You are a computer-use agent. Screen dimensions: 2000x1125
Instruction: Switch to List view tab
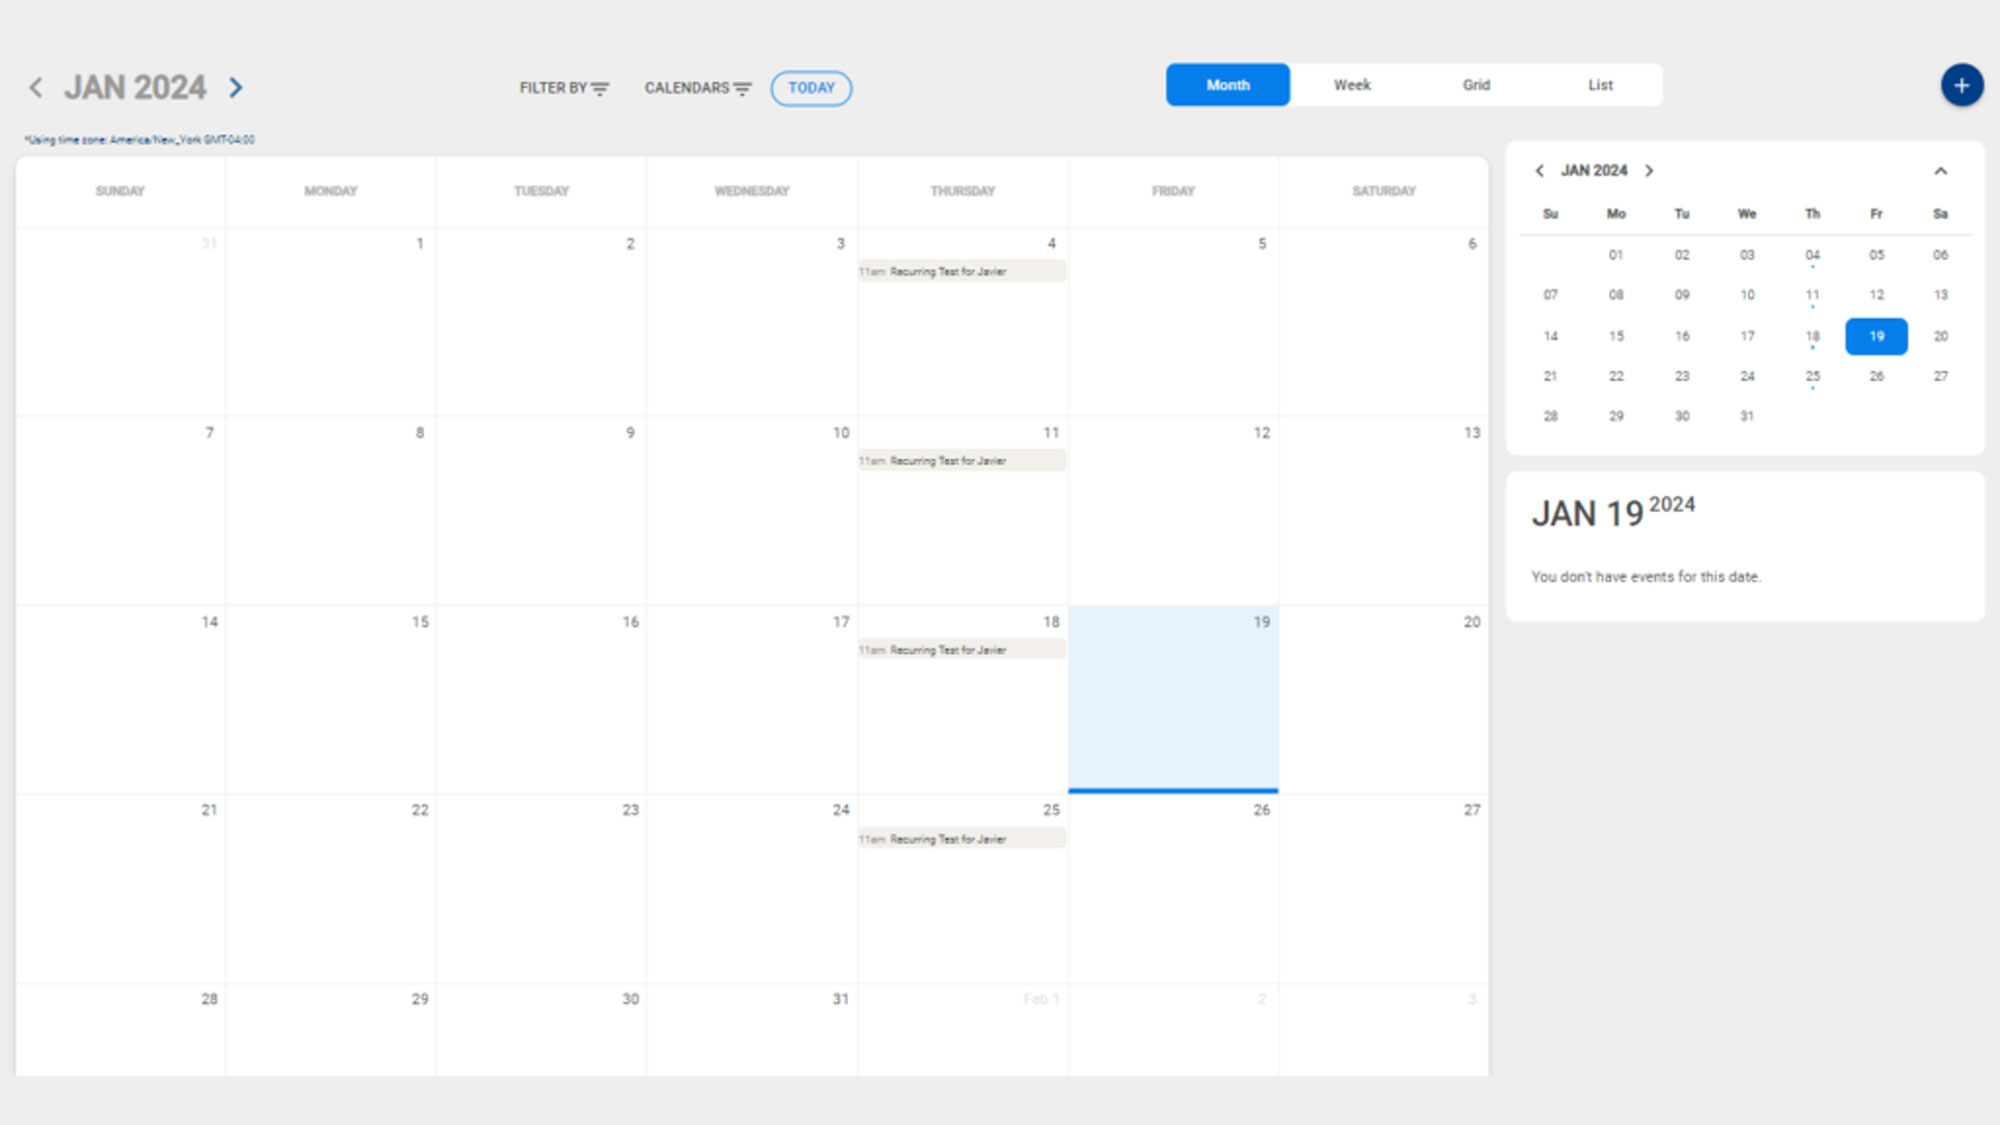1600,85
